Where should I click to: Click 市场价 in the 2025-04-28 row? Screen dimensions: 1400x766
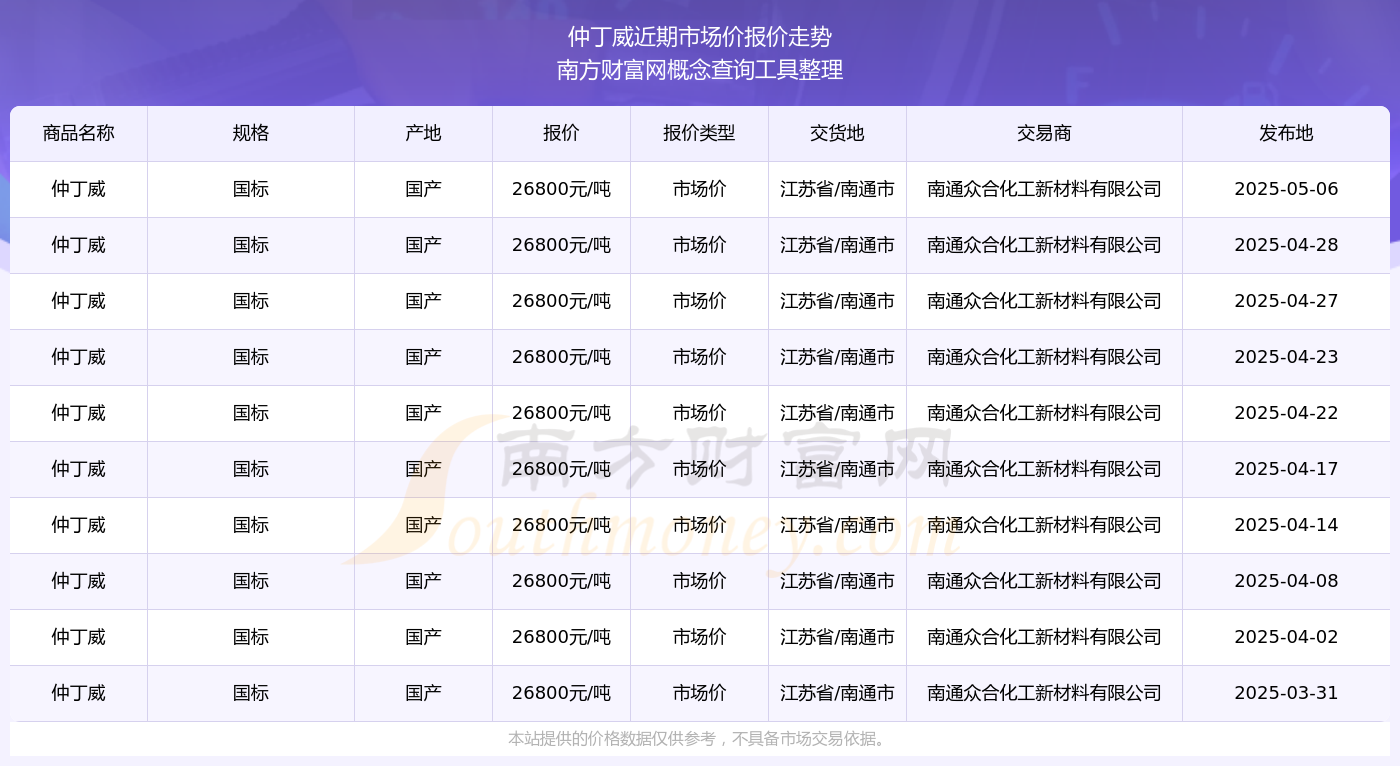click(x=699, y=245)
